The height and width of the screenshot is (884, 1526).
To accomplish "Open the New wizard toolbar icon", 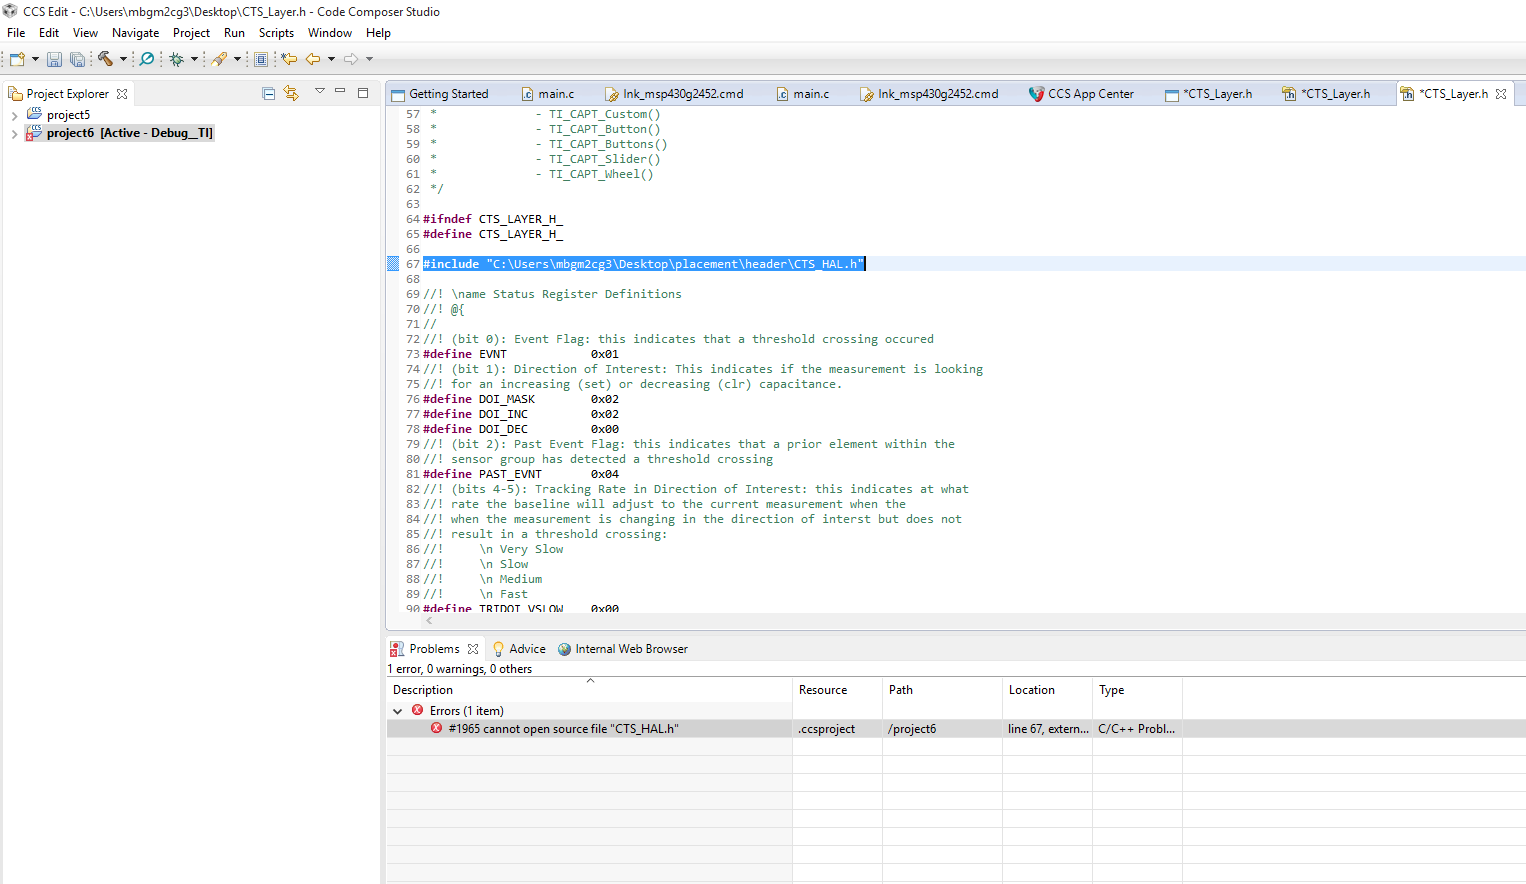I will pyautogui.click(x=17, y=59).
